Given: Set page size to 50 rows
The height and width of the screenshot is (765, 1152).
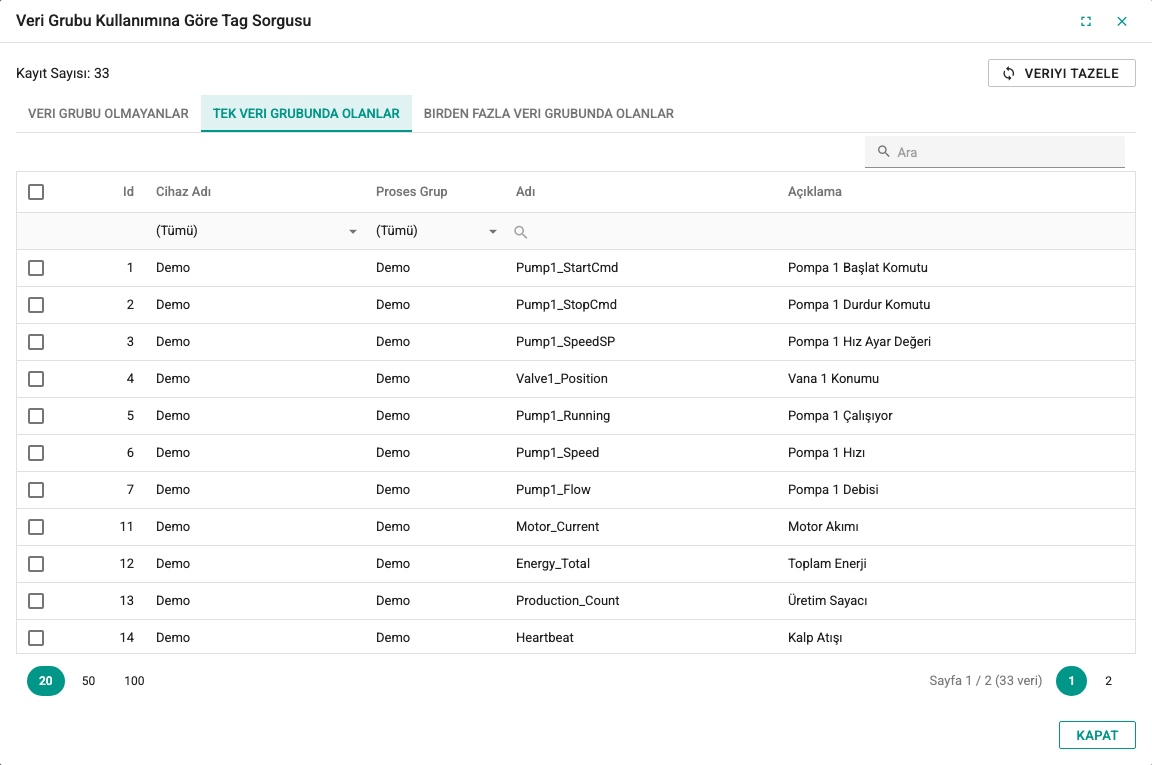Looking at the screenshot, I should point(88,681).
